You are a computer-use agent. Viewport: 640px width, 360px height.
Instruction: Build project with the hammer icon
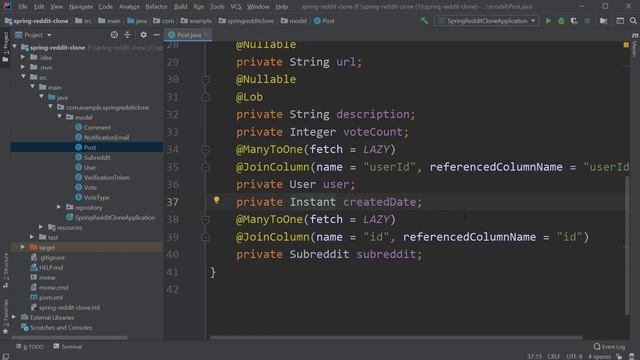(424, 21)
